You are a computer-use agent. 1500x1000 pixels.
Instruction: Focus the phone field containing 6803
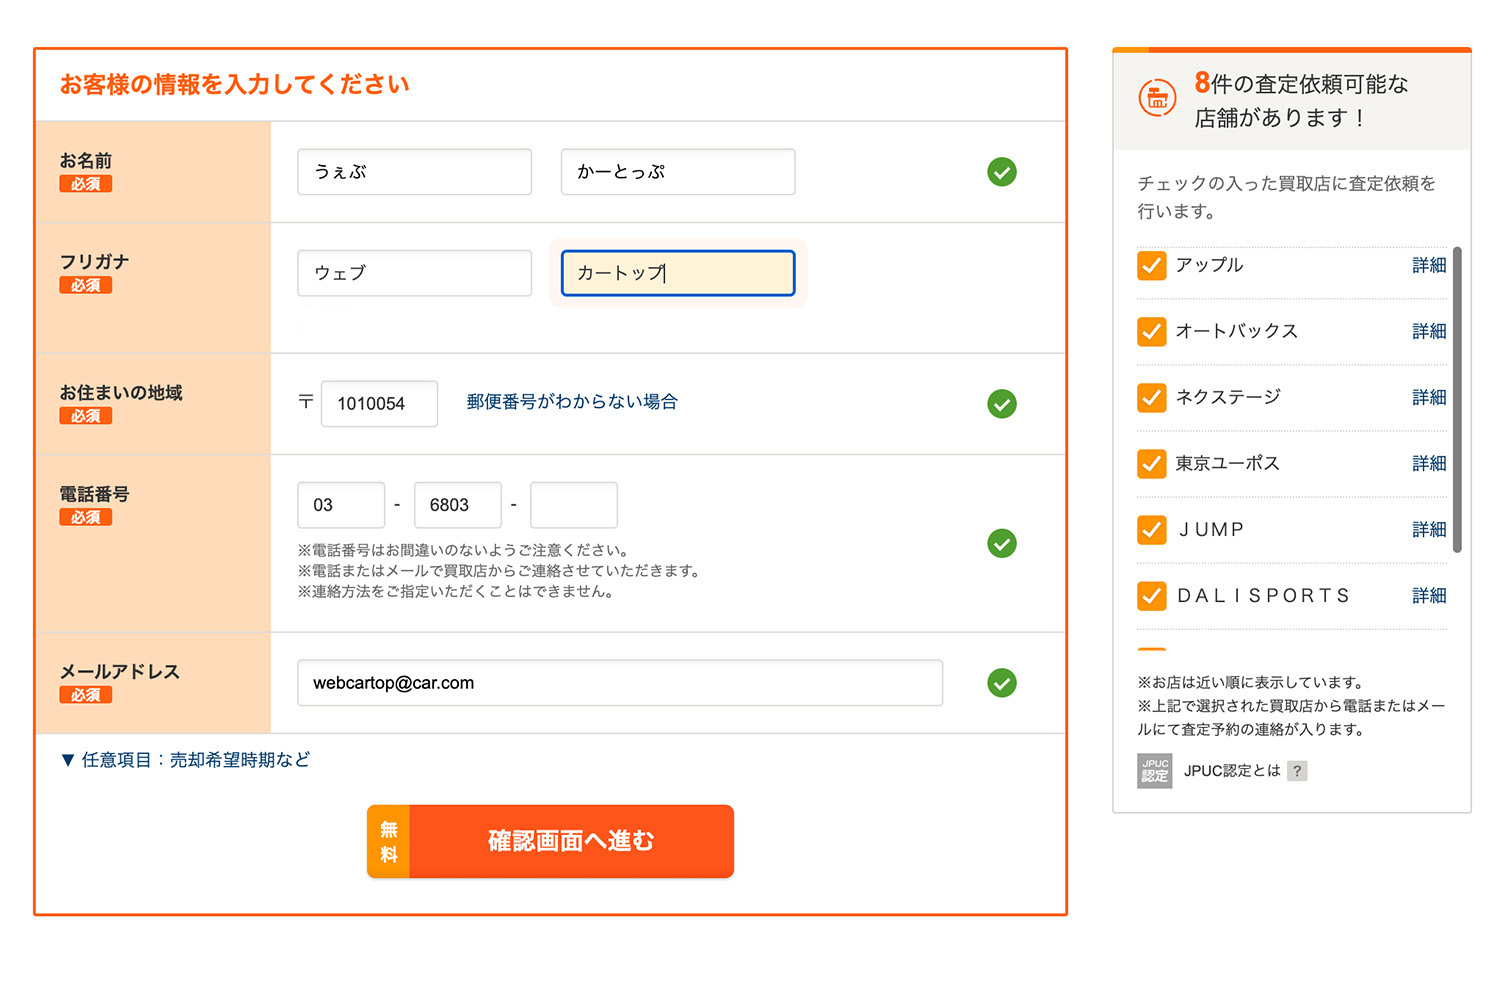tap(458, 505)
